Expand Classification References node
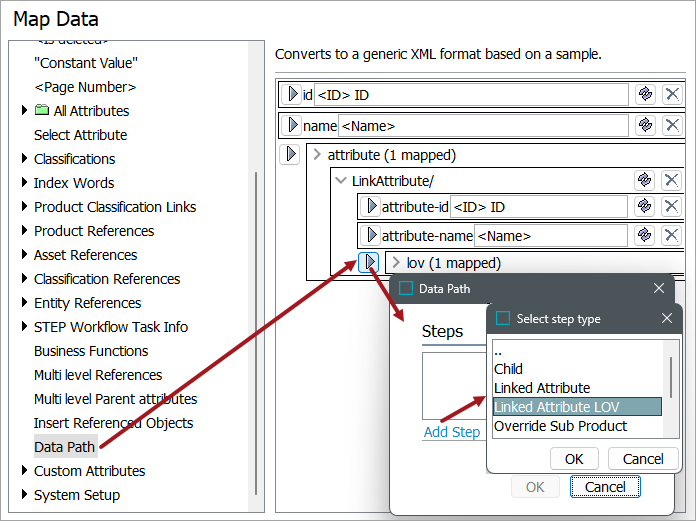696x521 pixels. pyautogui.click(x=24, y=278)
